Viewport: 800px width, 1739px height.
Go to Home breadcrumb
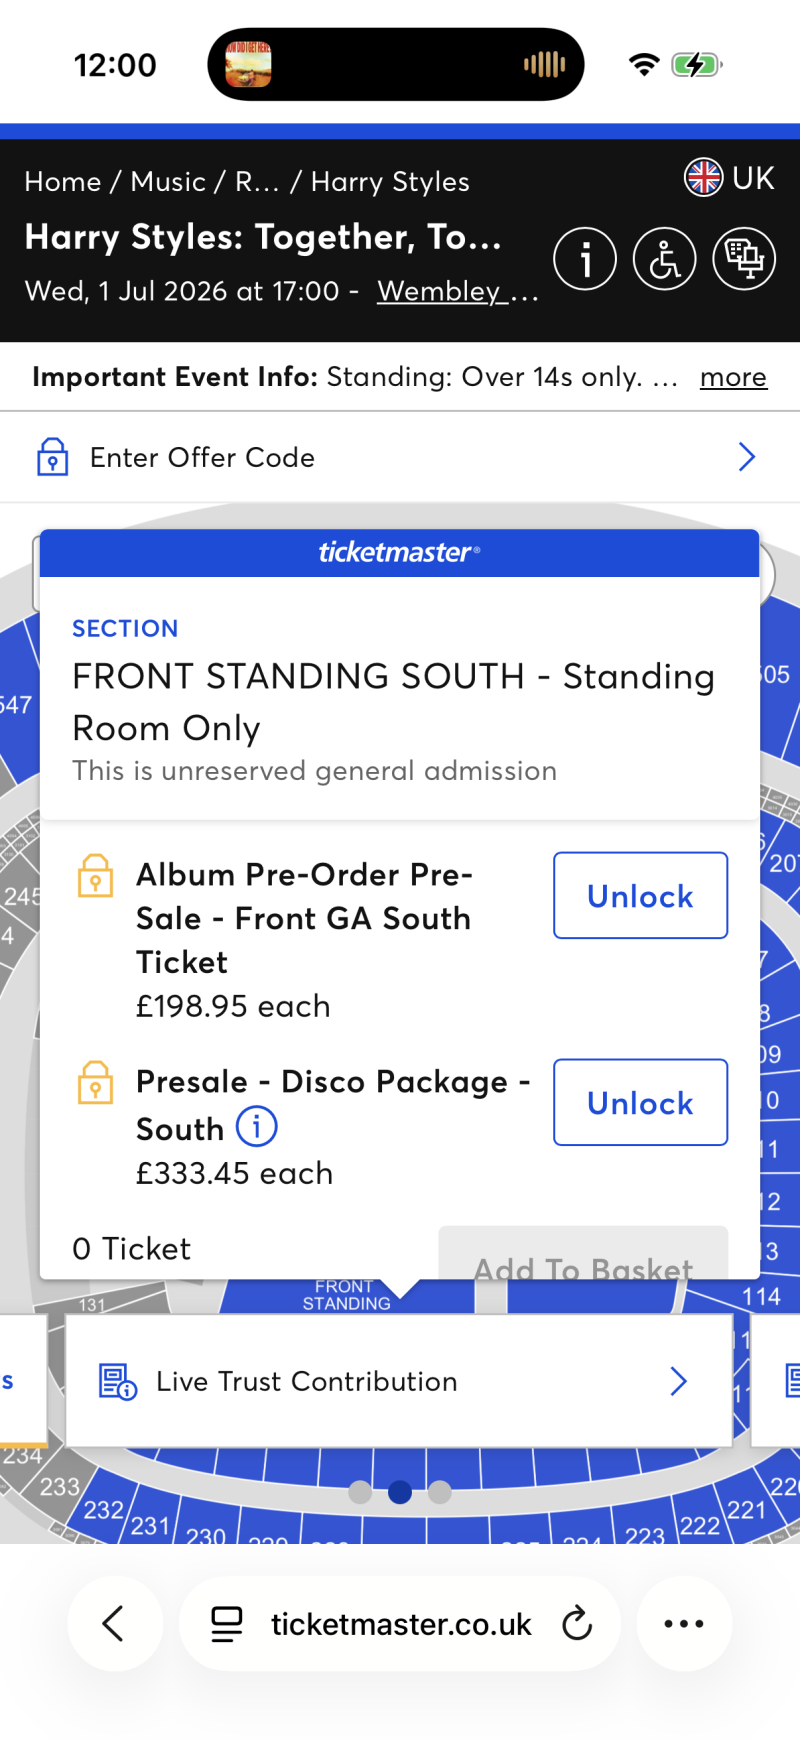click(63, 182)
